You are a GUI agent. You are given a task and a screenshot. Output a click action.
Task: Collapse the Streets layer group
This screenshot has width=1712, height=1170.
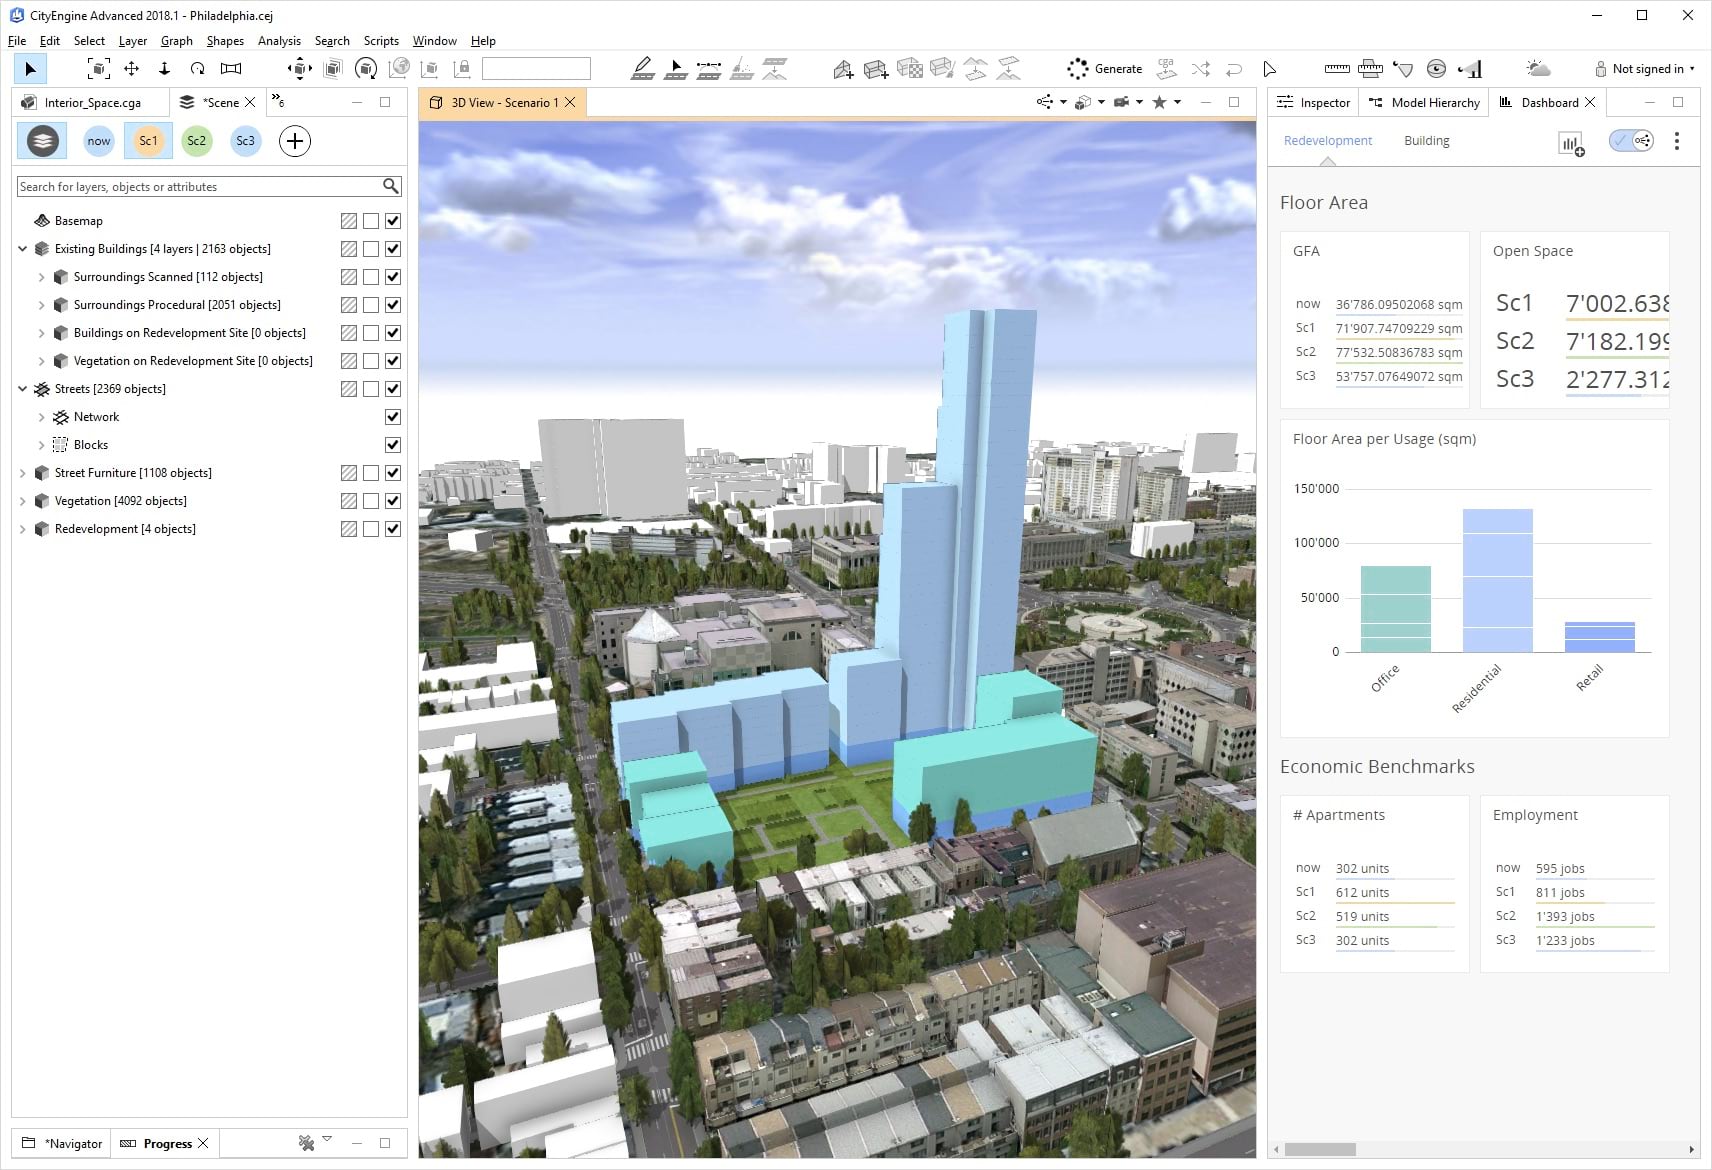(x=23, y=389)
